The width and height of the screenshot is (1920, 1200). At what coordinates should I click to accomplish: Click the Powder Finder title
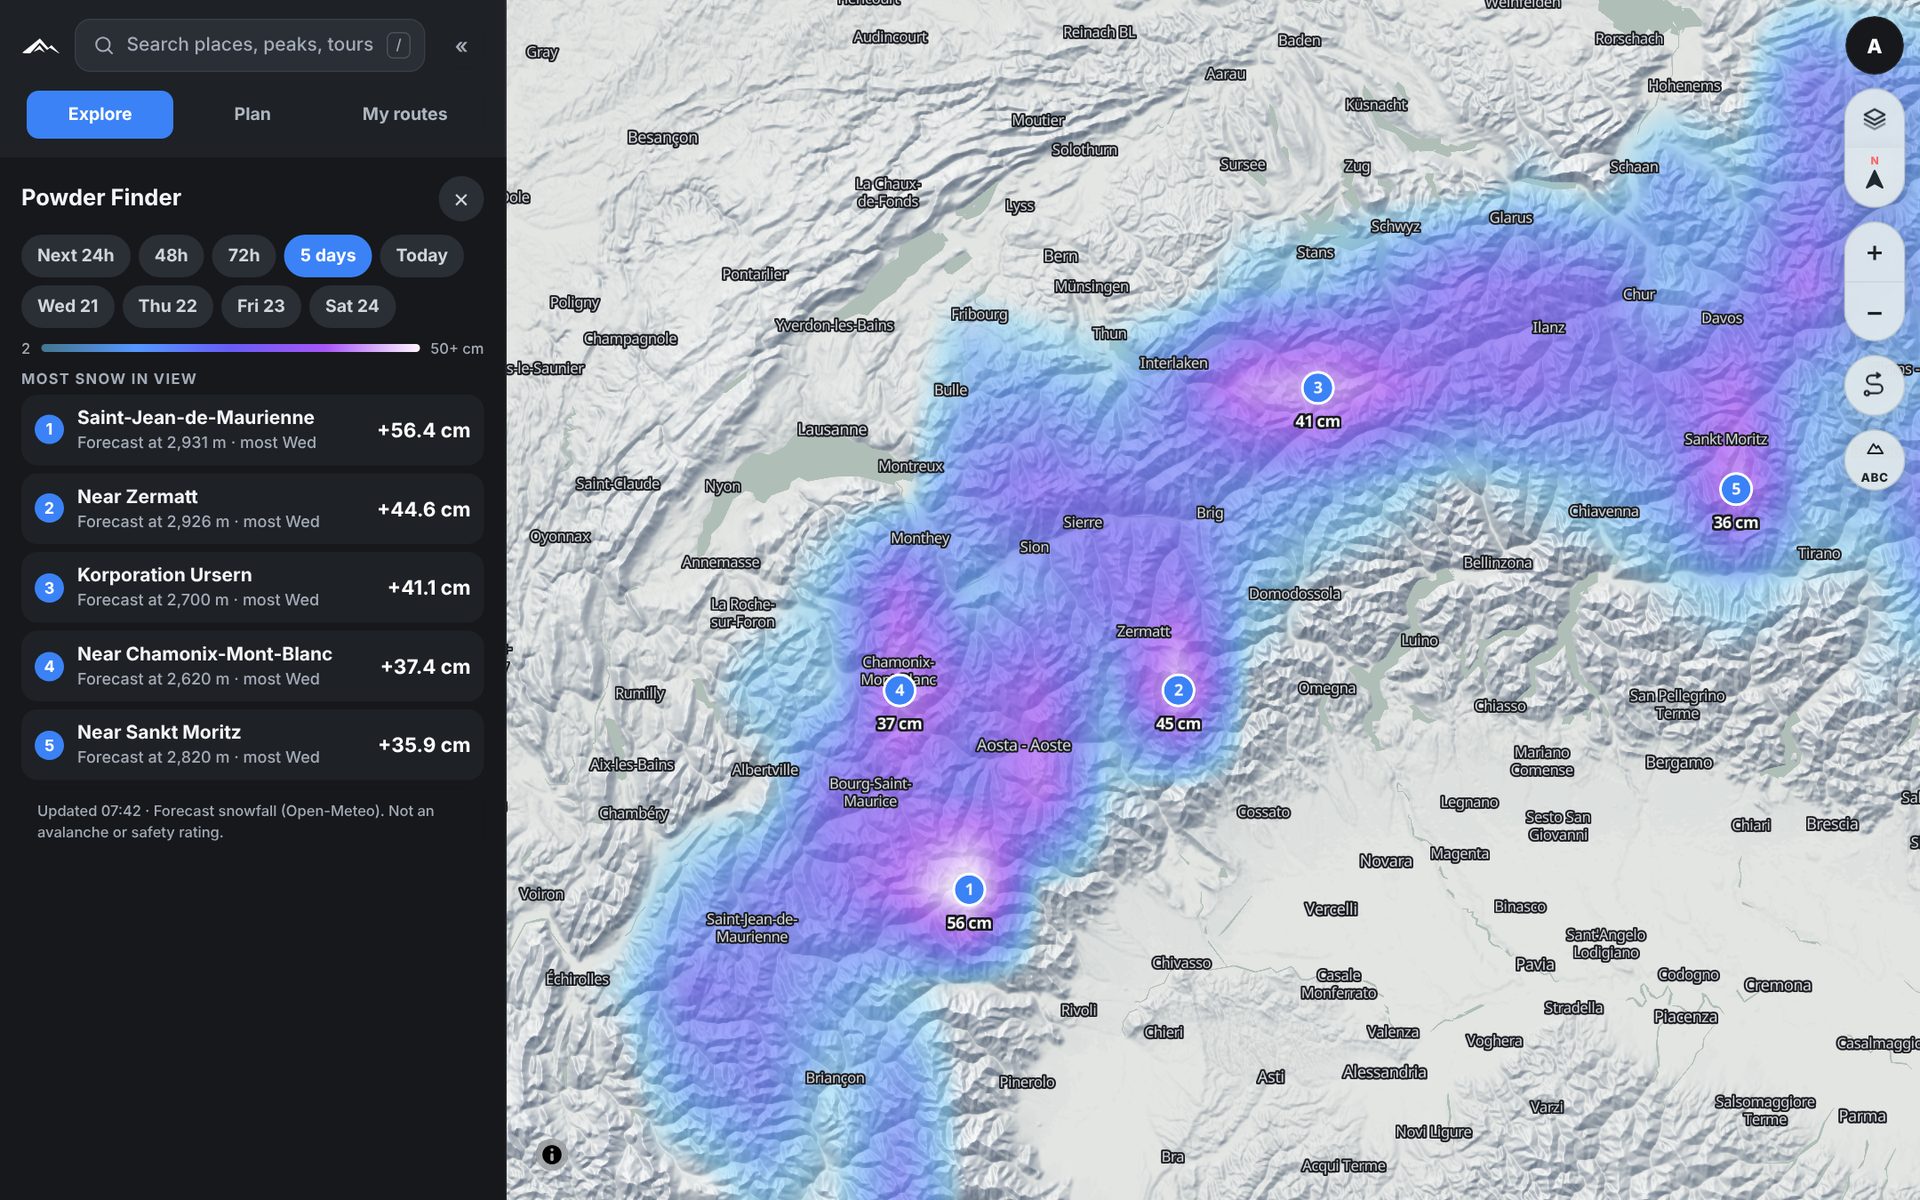point(101,198)
